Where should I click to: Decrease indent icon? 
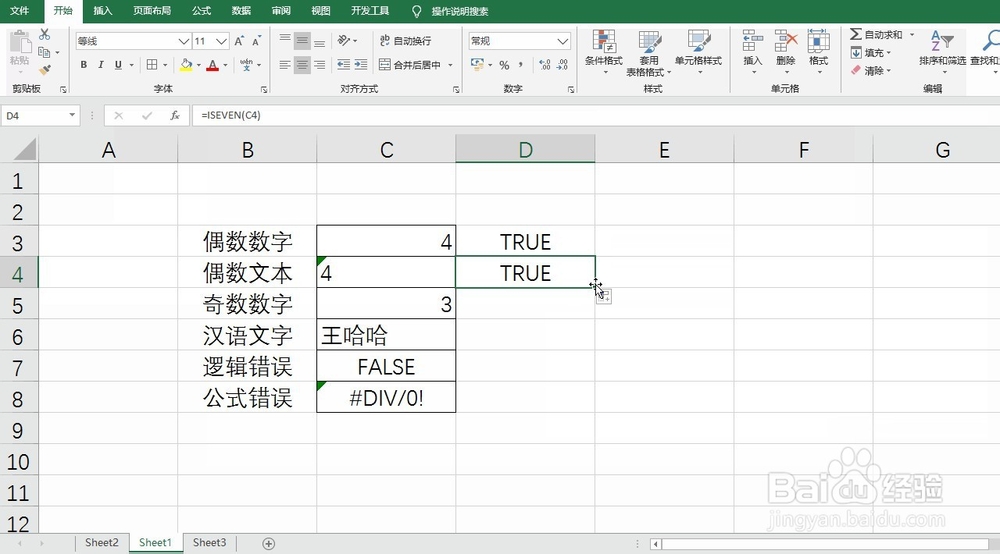tap(344, 65)
